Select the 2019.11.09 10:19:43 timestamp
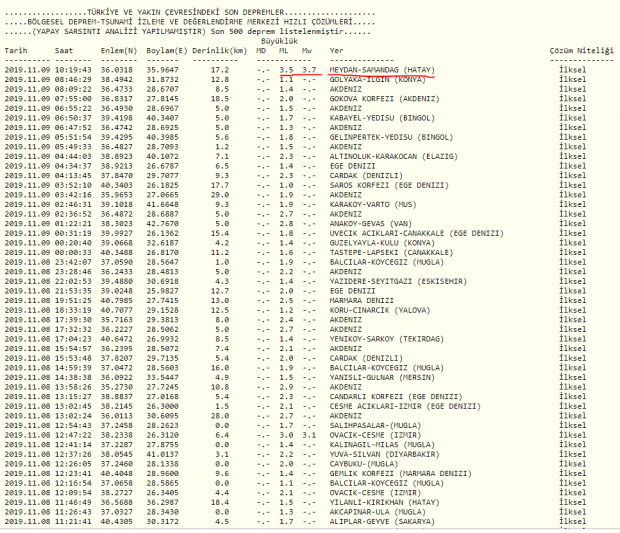 pyautogui.click(x=48, y=70)
